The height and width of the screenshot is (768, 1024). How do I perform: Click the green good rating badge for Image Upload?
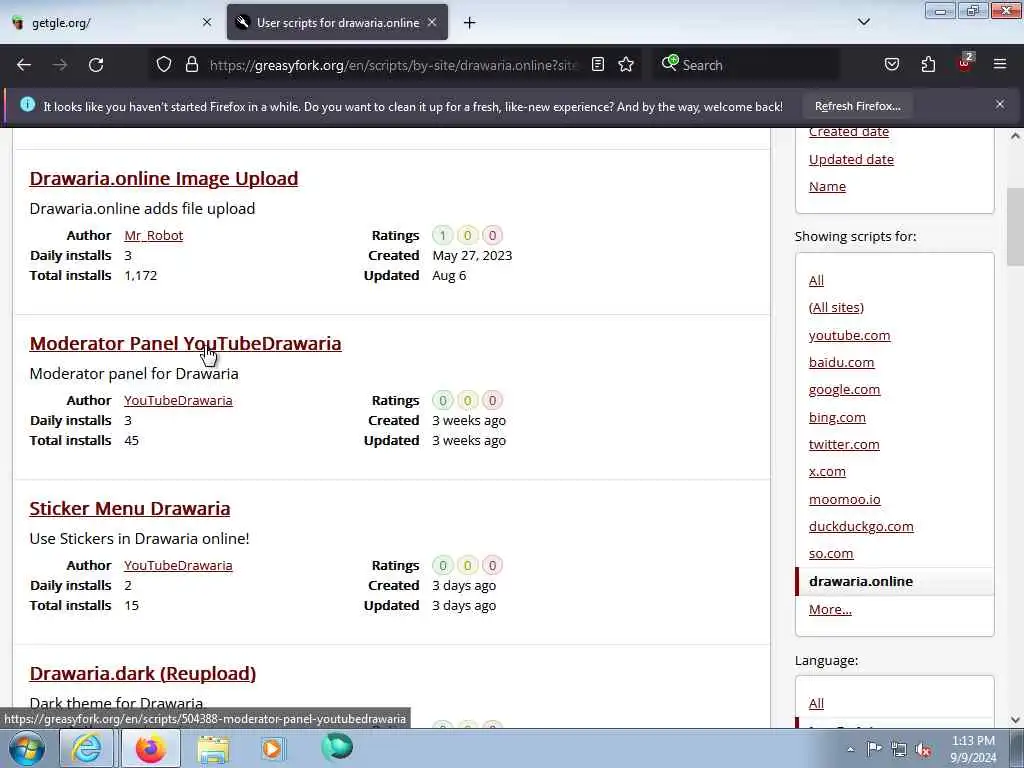click(x=442, y=235)
